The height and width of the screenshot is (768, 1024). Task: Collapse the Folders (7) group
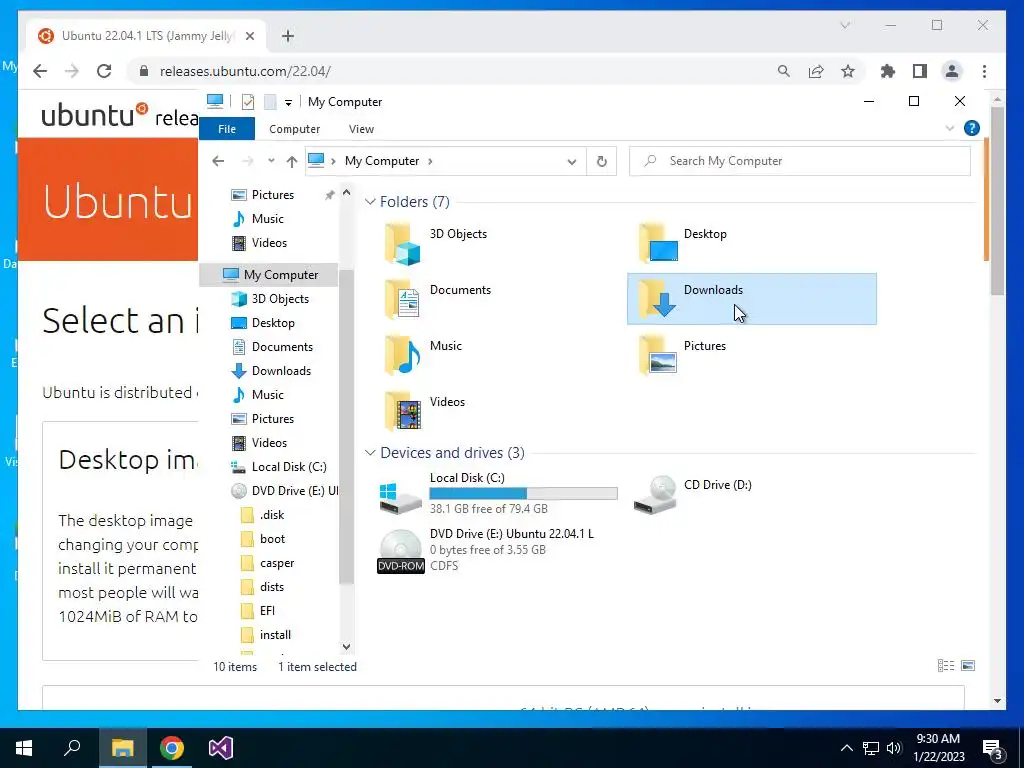pyautogui.click(x=370, y=202)
